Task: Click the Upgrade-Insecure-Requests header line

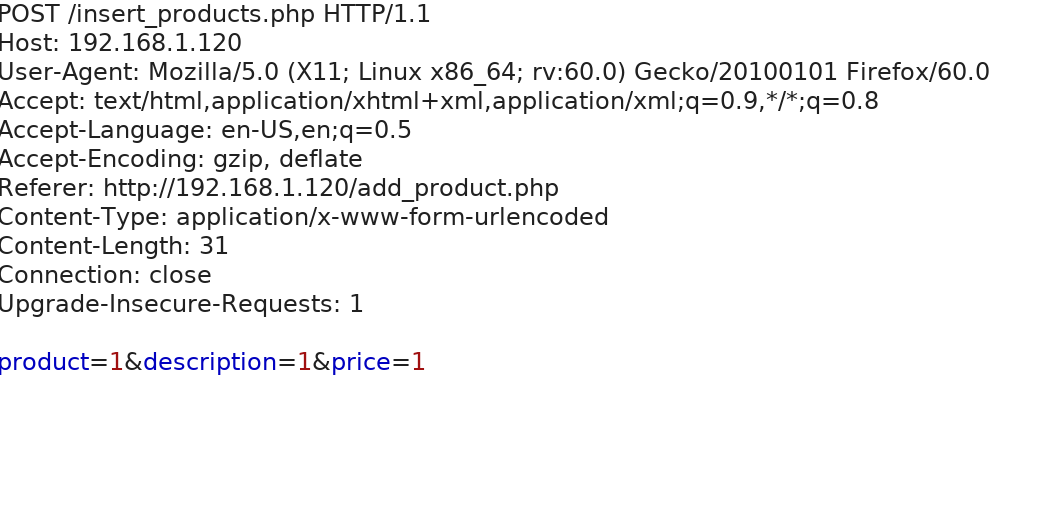Action: coord(182,305)
